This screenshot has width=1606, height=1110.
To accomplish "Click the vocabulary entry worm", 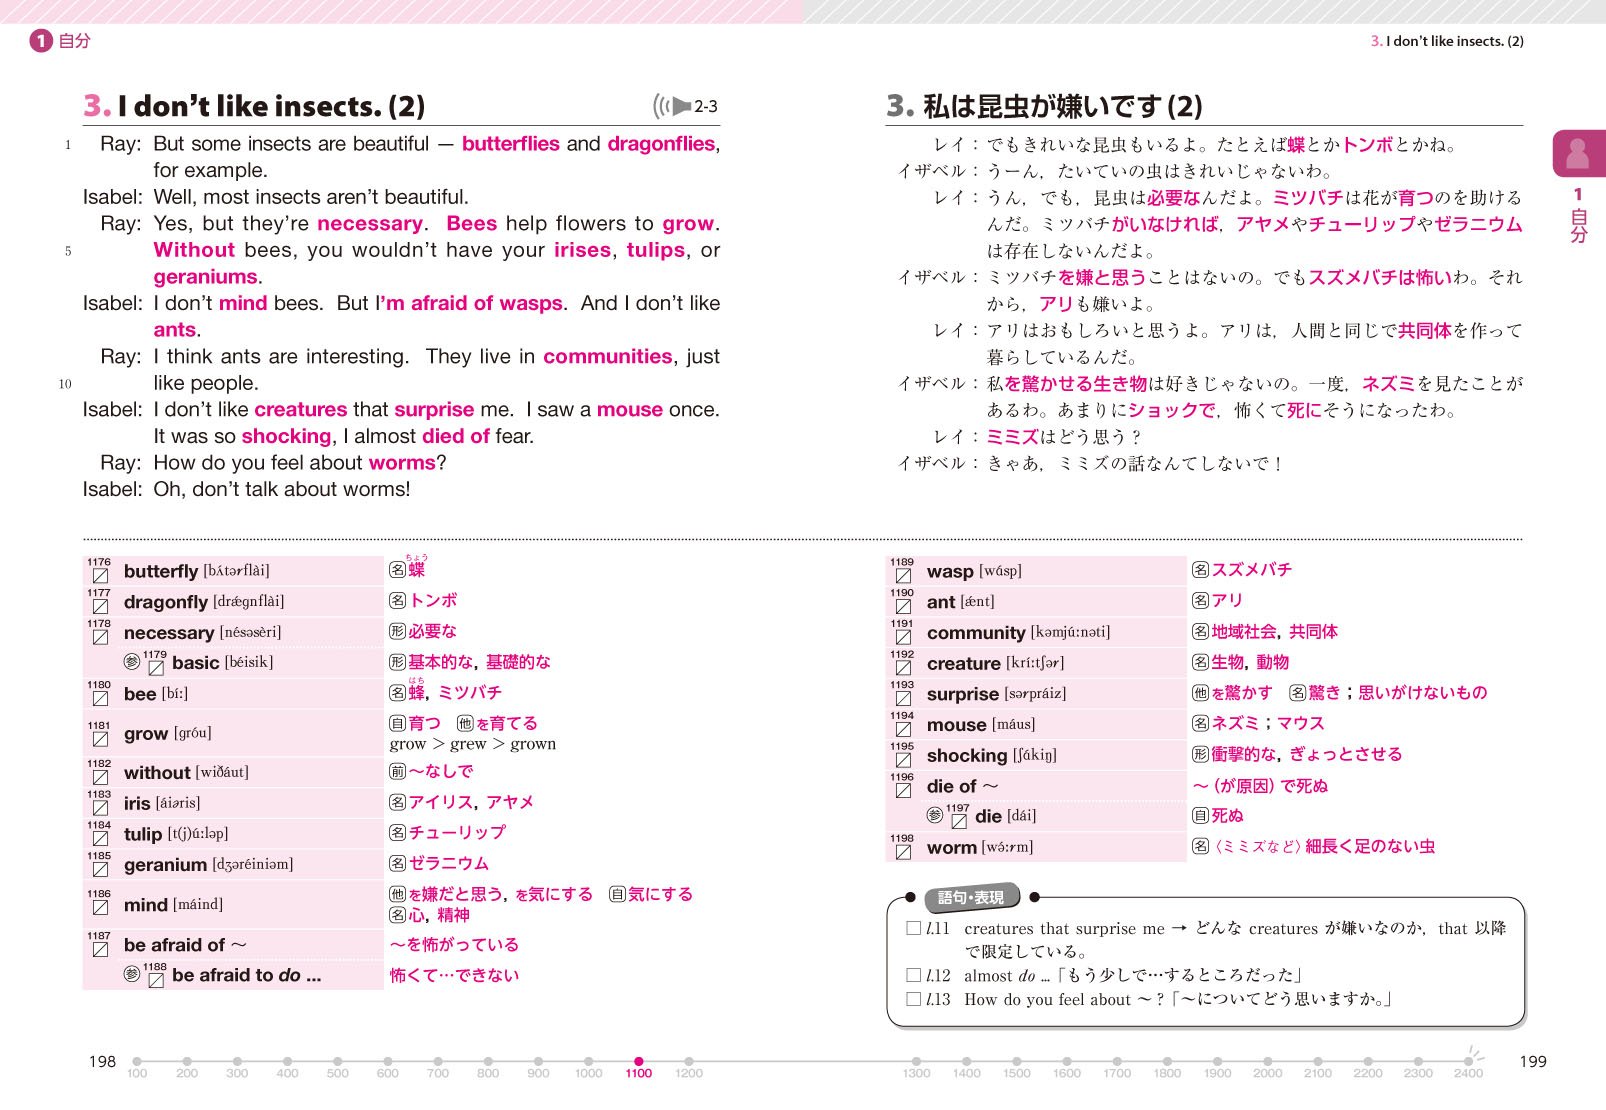I will click(x=980, y=847).
